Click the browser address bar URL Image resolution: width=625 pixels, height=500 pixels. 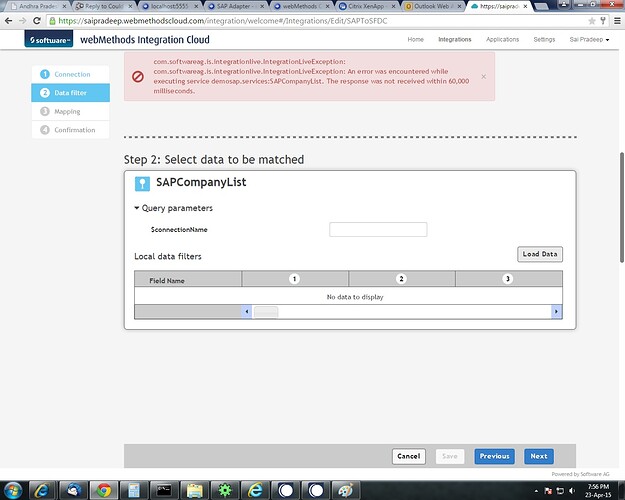coord(223,21)
